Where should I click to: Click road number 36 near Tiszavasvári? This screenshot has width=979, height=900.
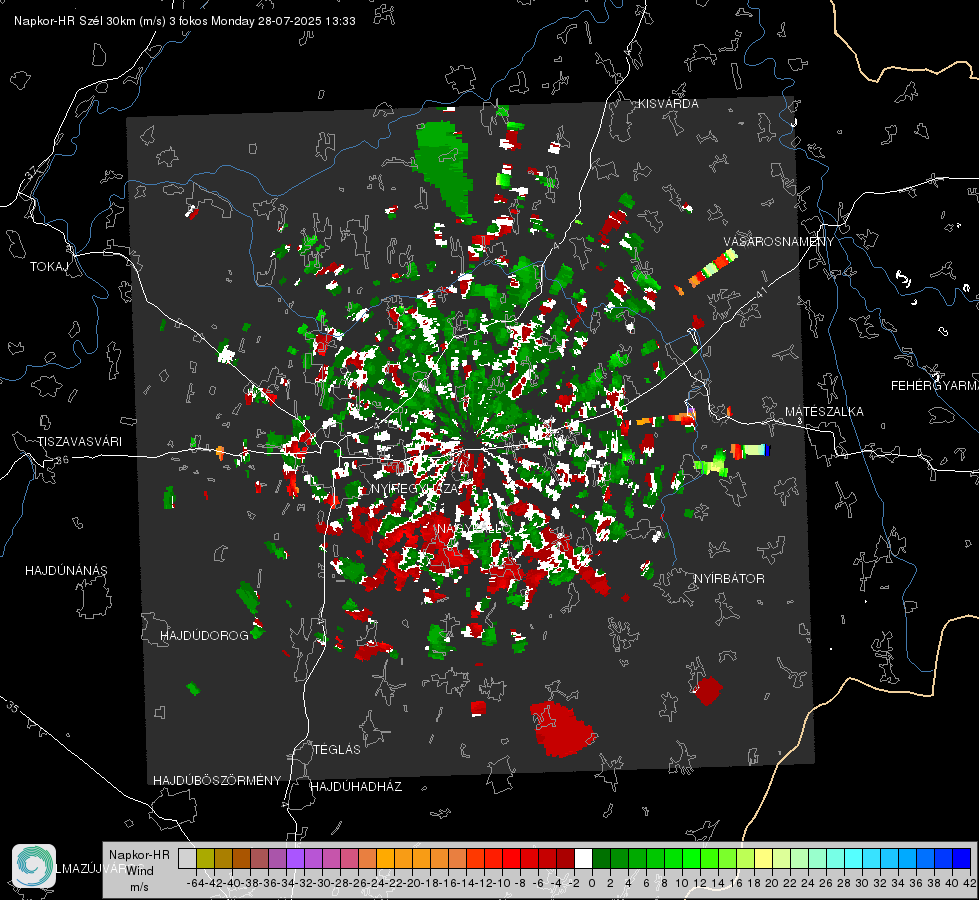[x=62, y=460]
